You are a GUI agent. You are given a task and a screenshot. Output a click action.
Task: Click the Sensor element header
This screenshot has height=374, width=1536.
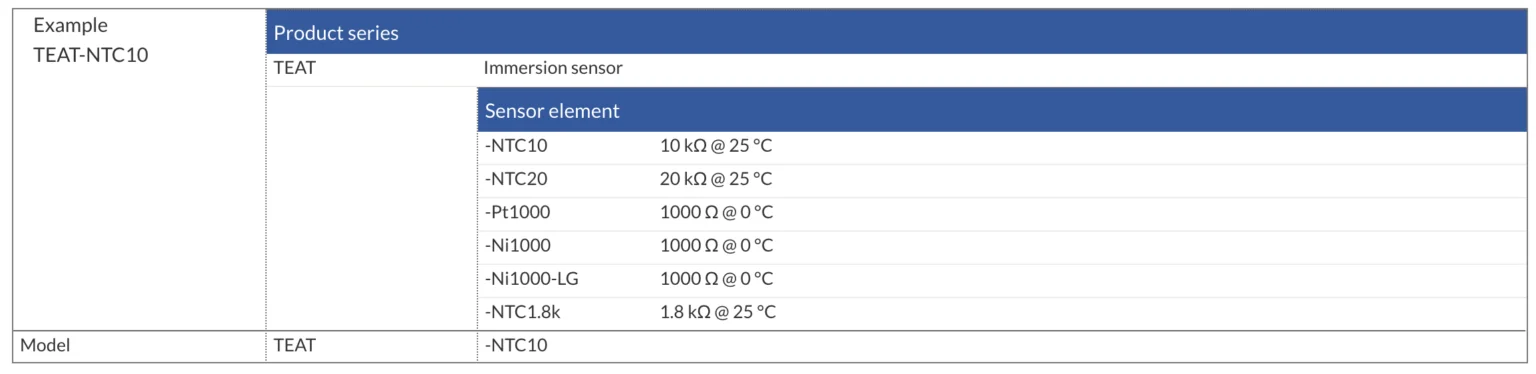(x=1002, y=110)
